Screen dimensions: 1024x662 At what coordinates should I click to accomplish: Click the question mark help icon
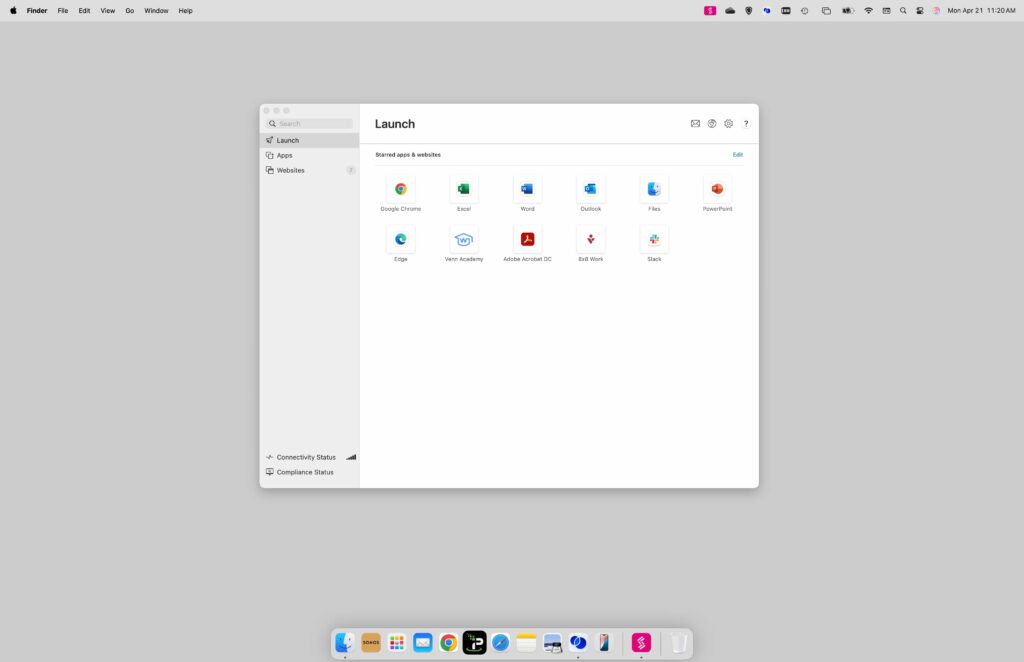pyautogui.click(x=746, y=124)
